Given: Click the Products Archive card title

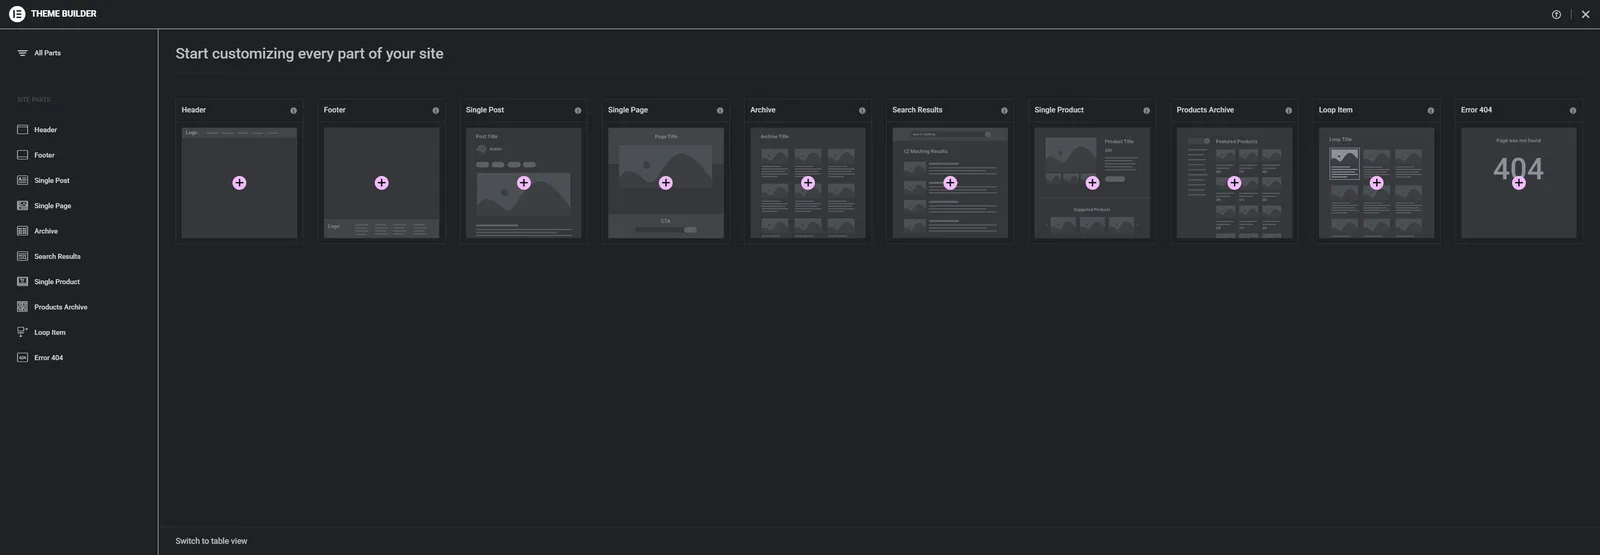Looking at the screenshot, I should pyautogui.click(x=1205, y=110).
